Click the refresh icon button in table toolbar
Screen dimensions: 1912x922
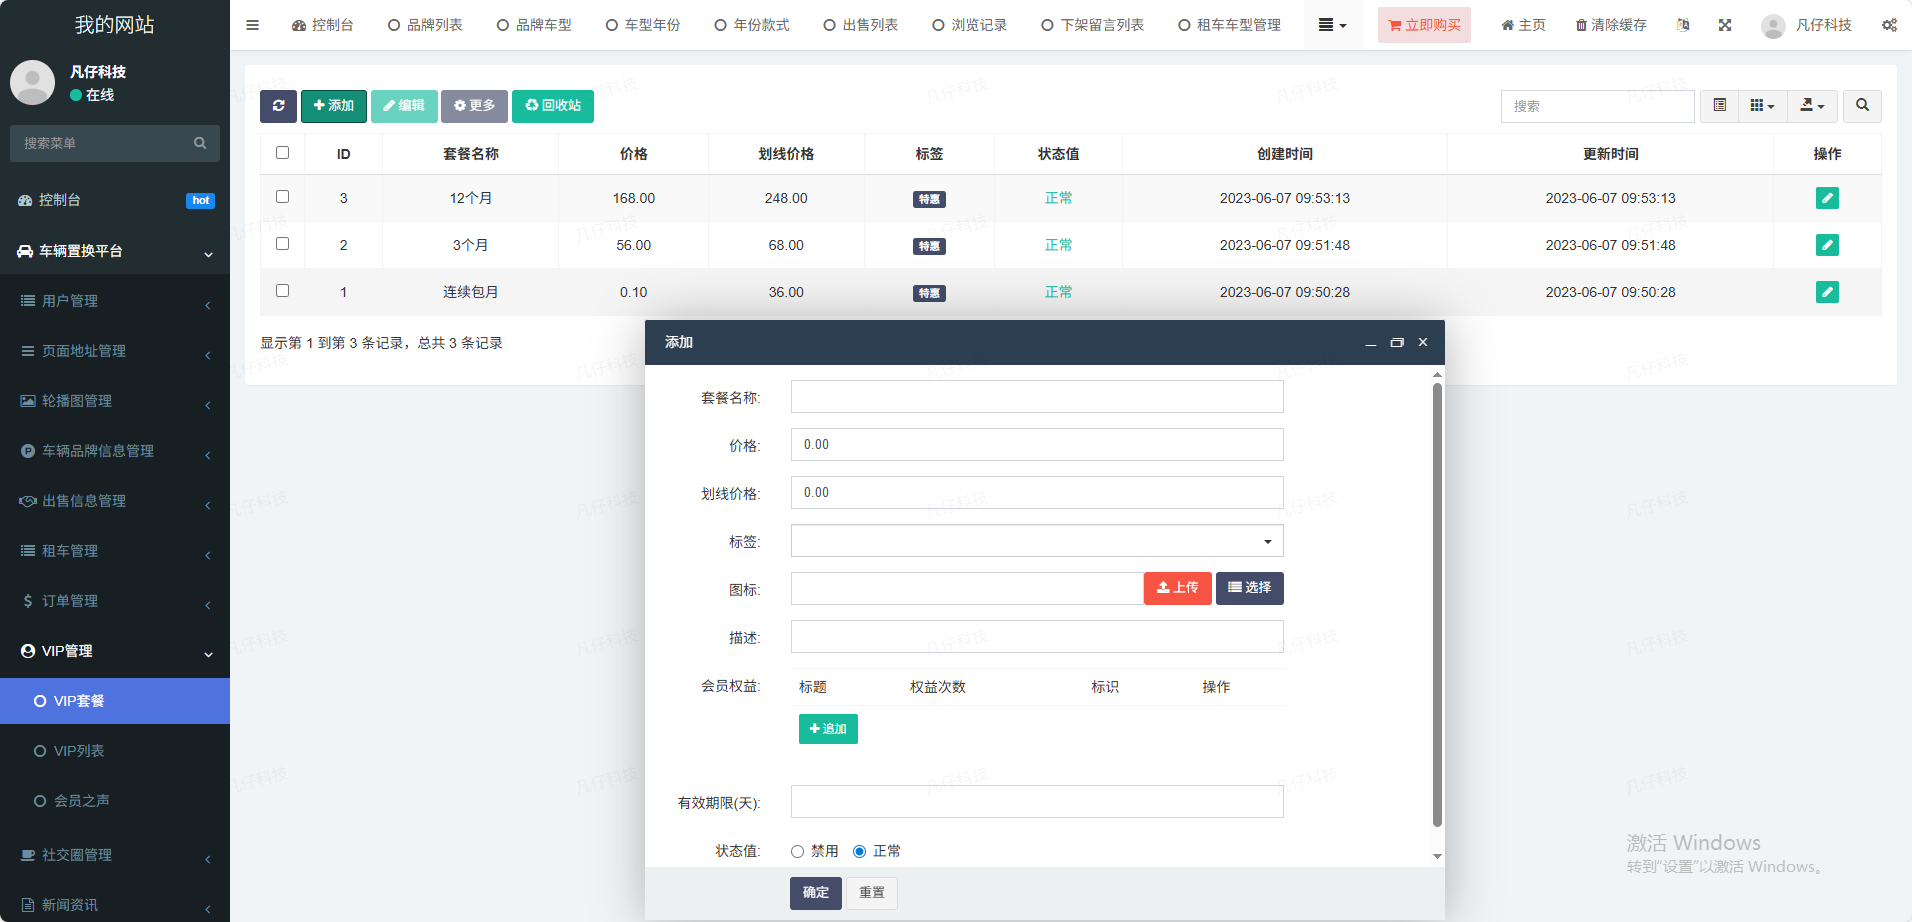(x=278, y=106)
